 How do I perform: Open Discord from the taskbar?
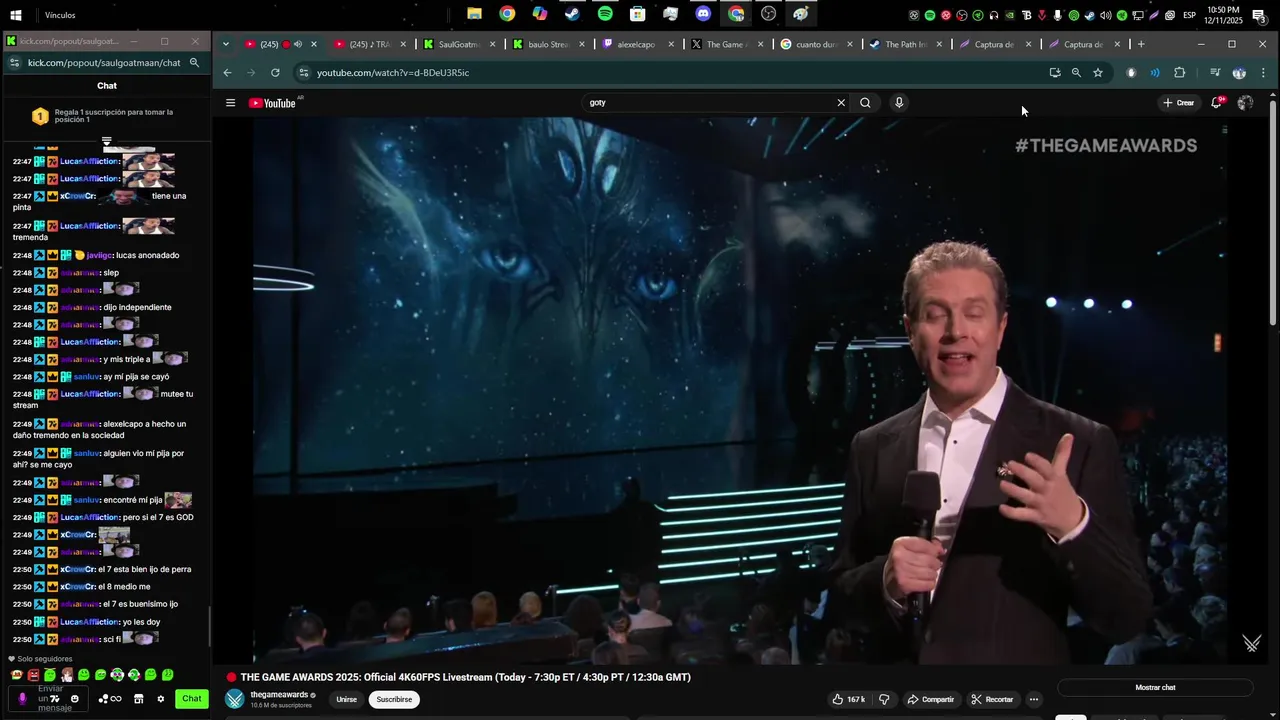[703, 14]
